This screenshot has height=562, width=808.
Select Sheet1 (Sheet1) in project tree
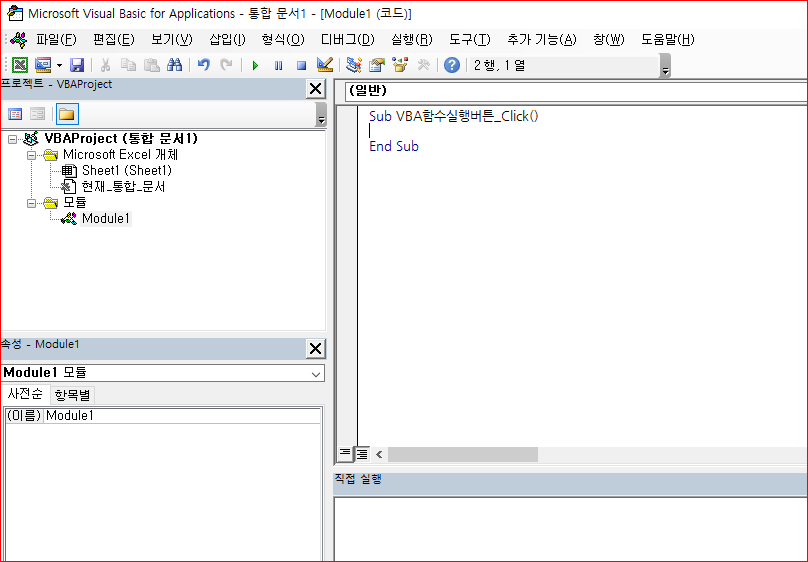(126, 171)
